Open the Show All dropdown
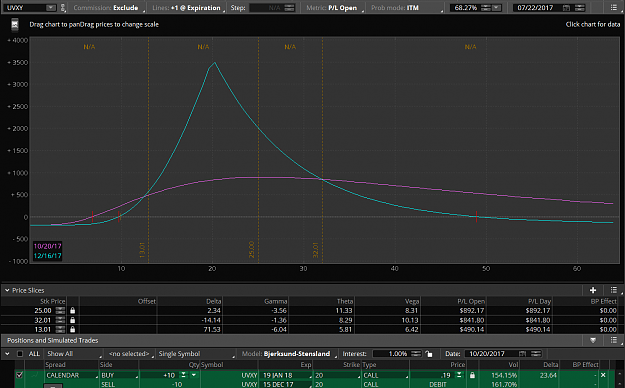This screenshot has height=388, width=625. (x=73, y=354)
